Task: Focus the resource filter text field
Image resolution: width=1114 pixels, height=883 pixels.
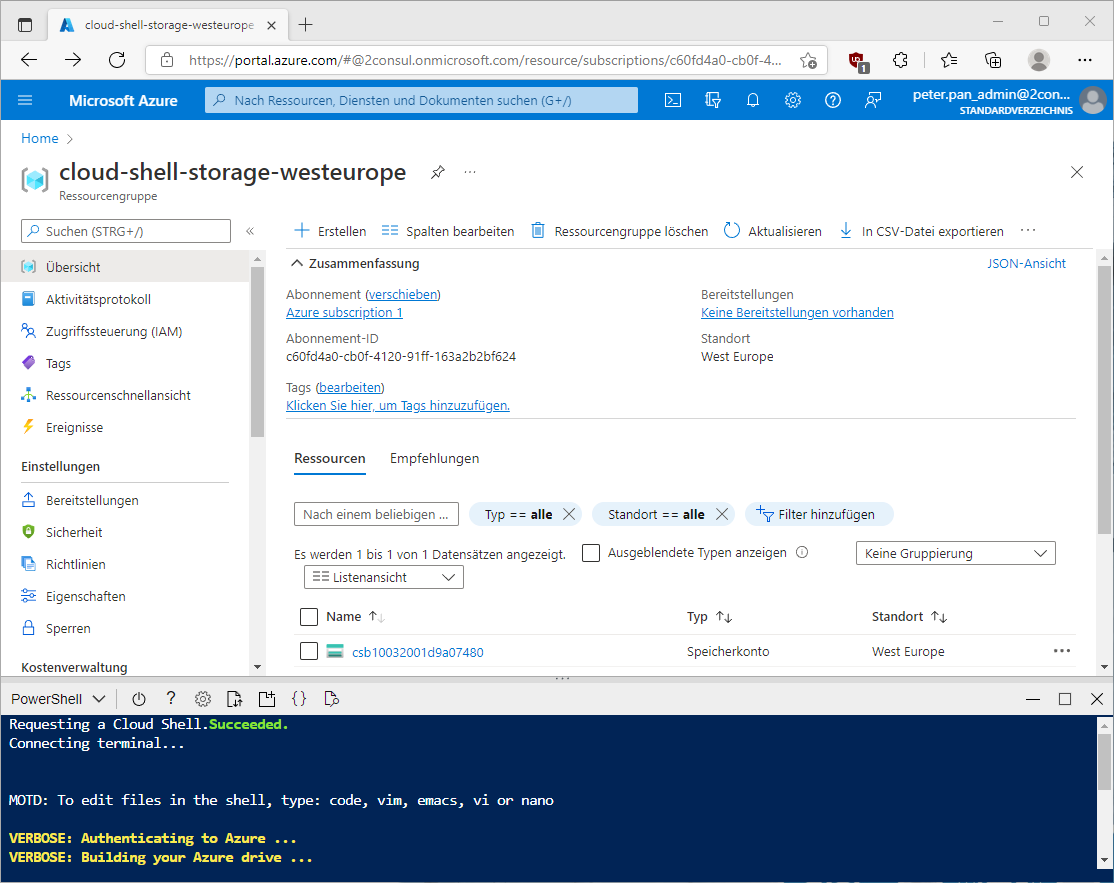Action: coord(377,514)
